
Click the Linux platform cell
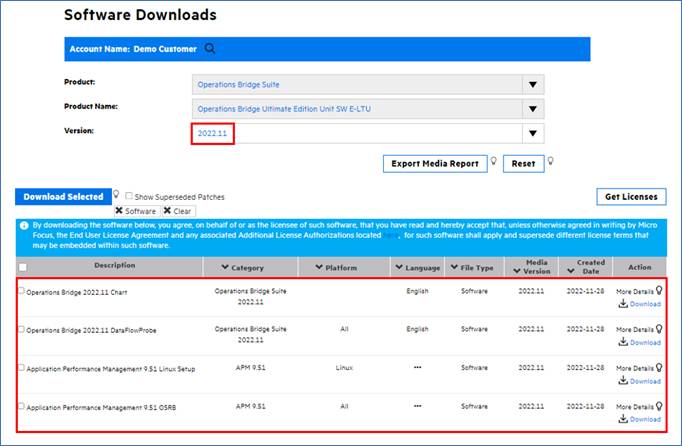pyautogui.click(x=344, y=368)
